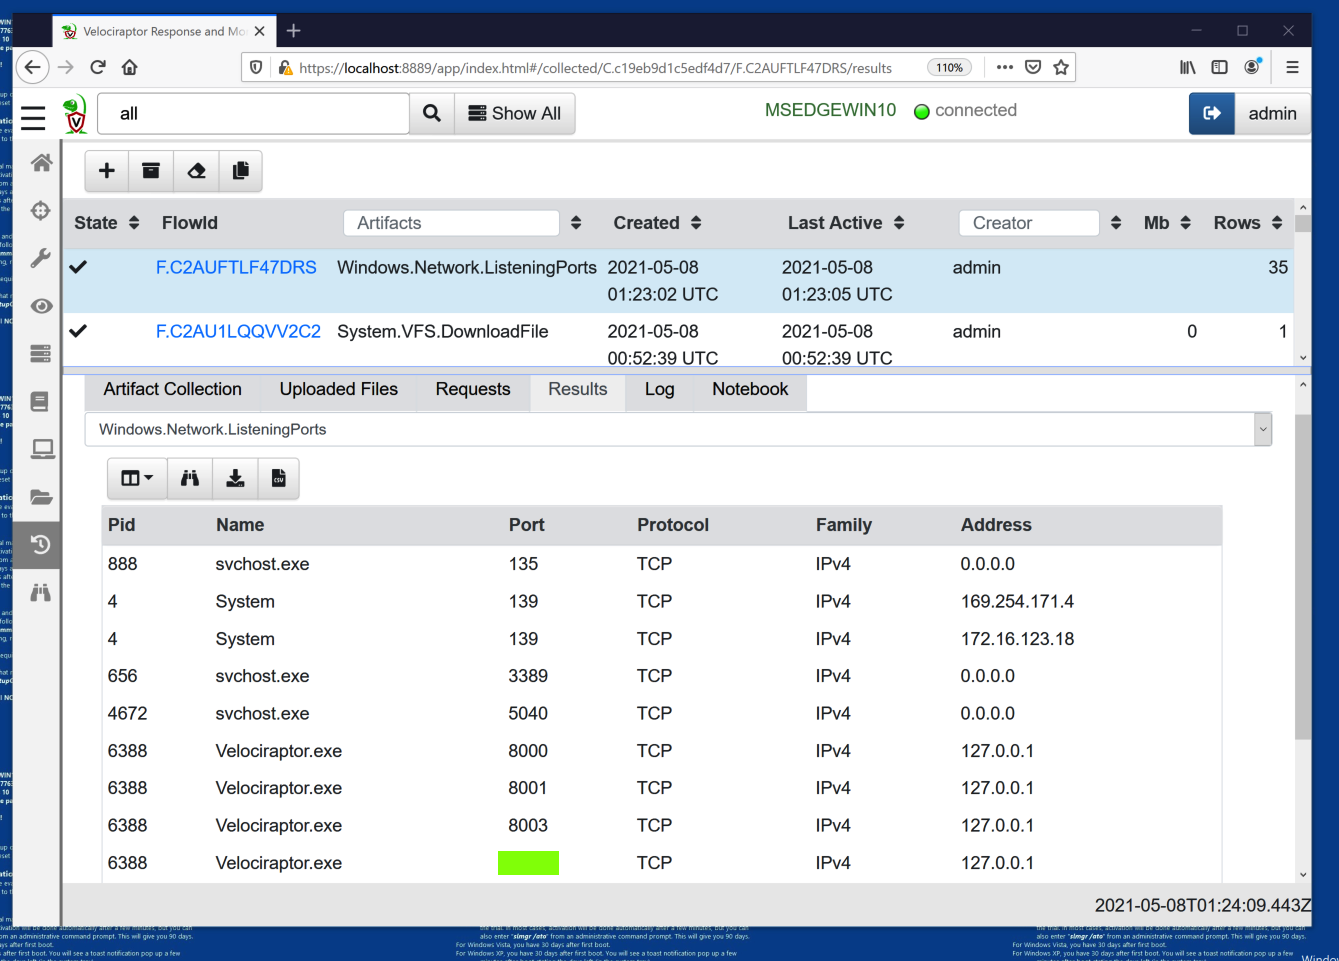Viewport: 1339px width, 961px height.
Task: Open the binoculars icon above results table
Action: (190, 478)
